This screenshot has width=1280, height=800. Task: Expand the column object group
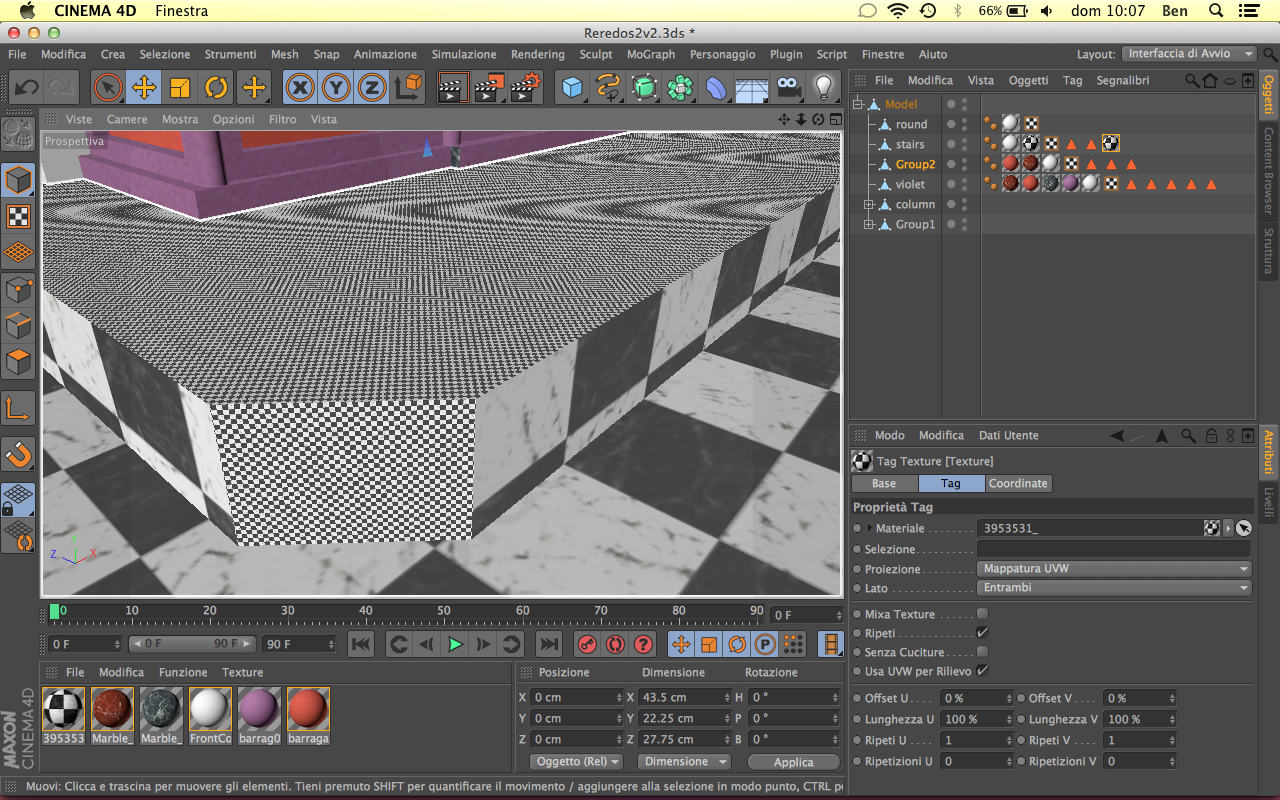pyautogui.click(x=869, y=205)
